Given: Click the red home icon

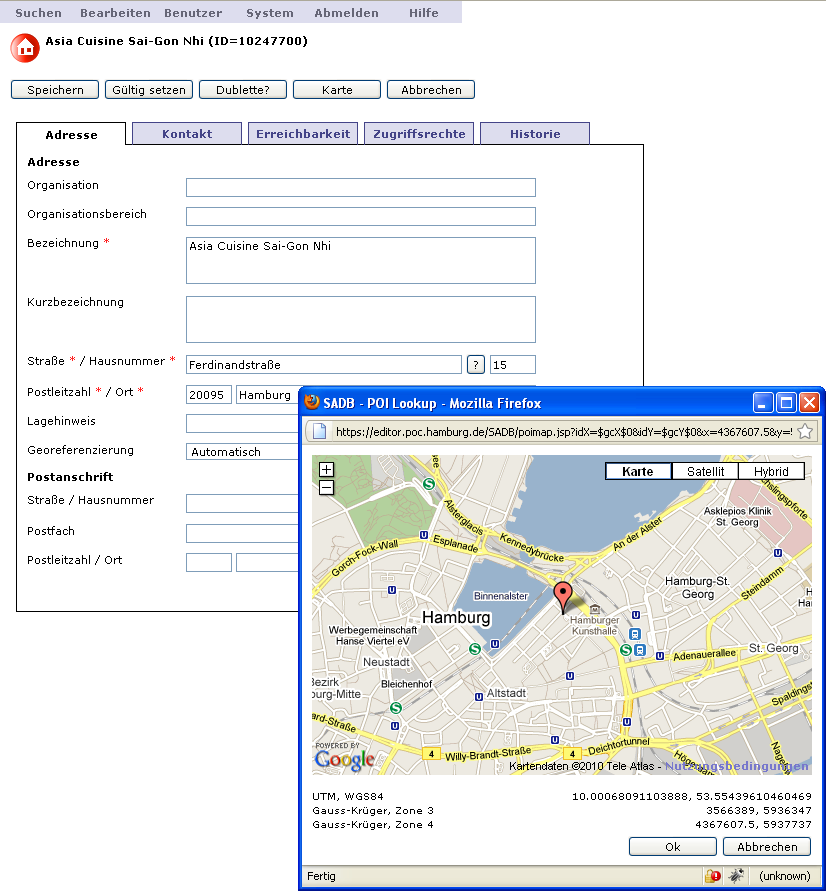Looking at the screenshot, I should 25,48.
